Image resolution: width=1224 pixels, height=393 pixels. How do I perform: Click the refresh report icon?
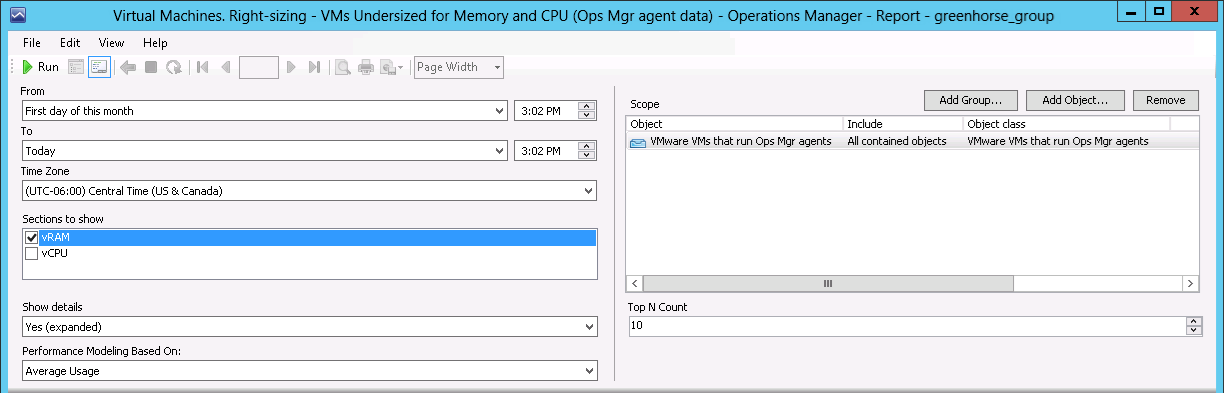(x=174, y=67)
